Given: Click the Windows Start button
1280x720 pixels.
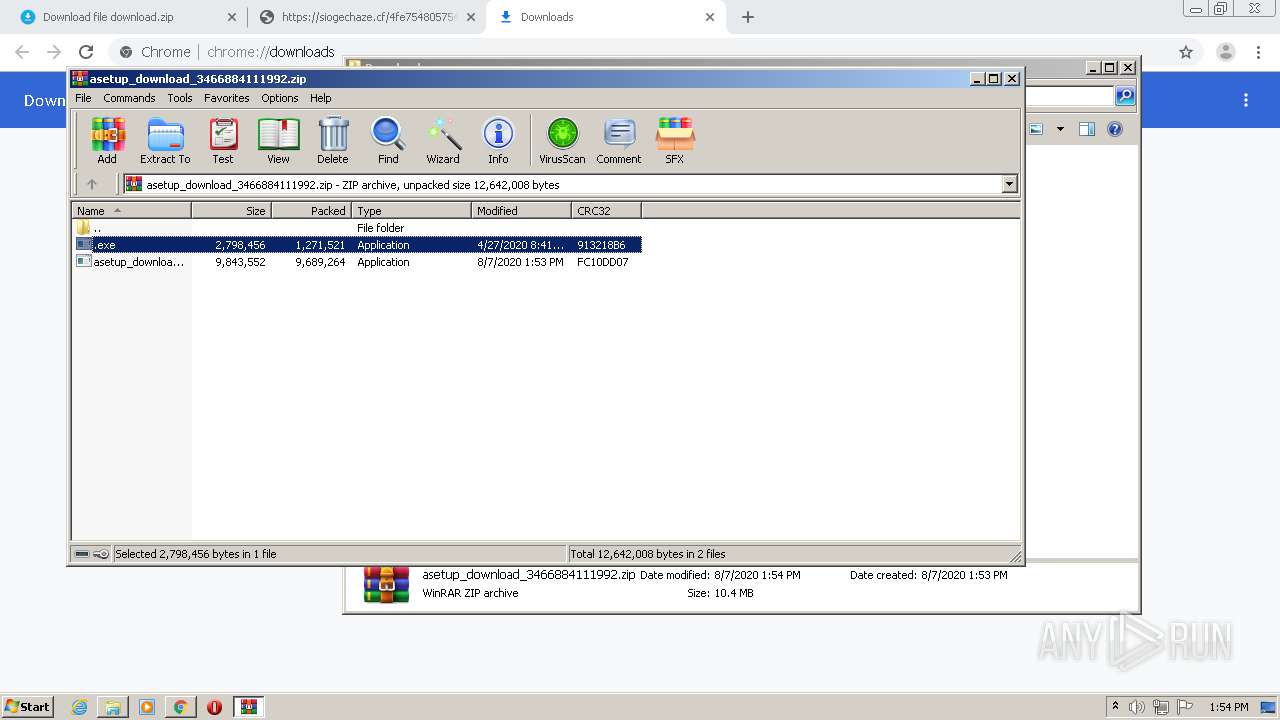Looking at the screenshot, I should [x=28, y=707].
